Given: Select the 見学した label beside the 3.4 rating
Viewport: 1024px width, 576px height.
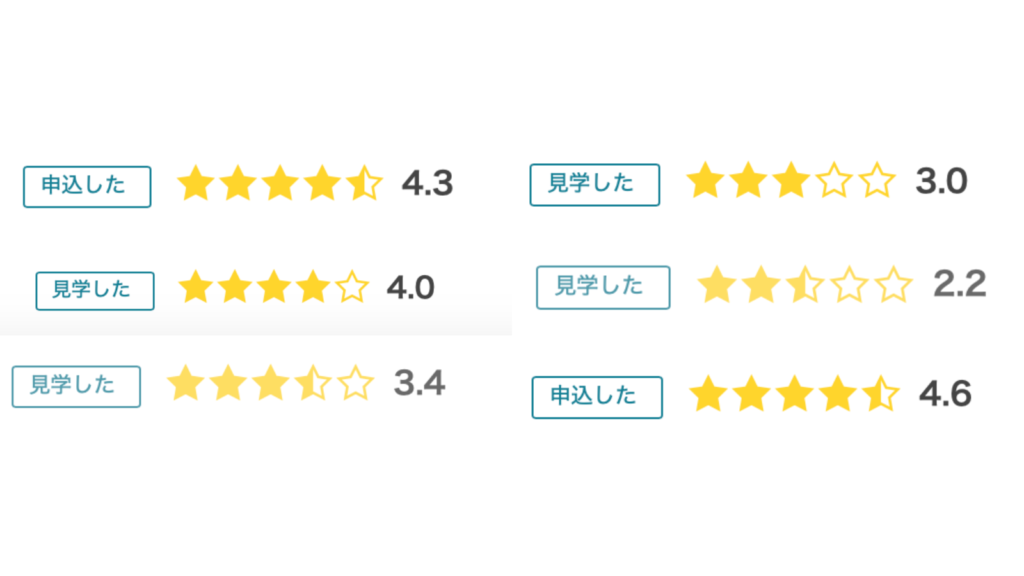Looking at the screenshot, I should pyautogui.click(x=76, y=387).
